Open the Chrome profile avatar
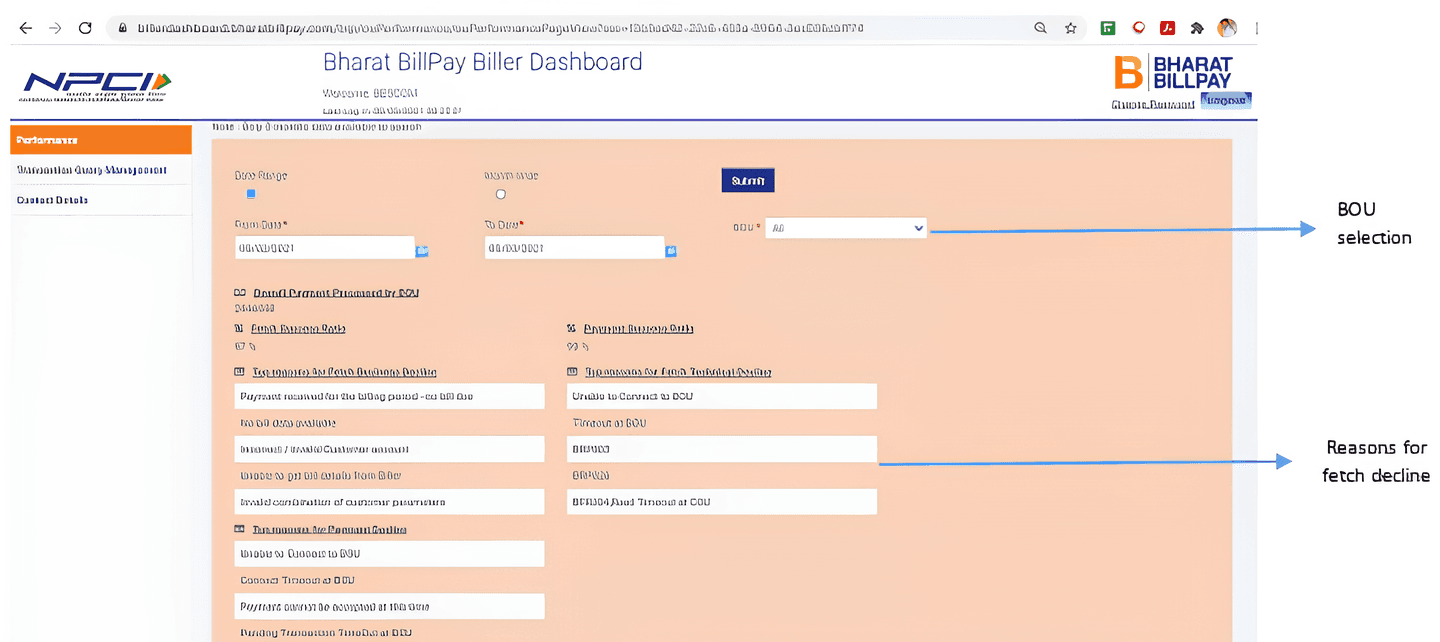The height and width of the screenshot is (642, 1440). click(1227, 28)
